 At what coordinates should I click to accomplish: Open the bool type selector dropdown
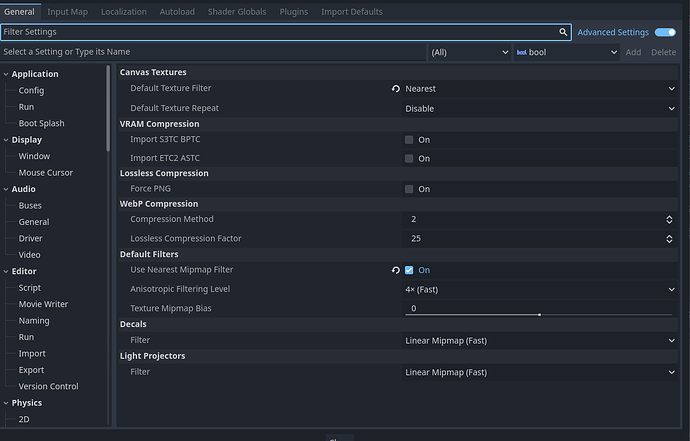pos(566,52)
